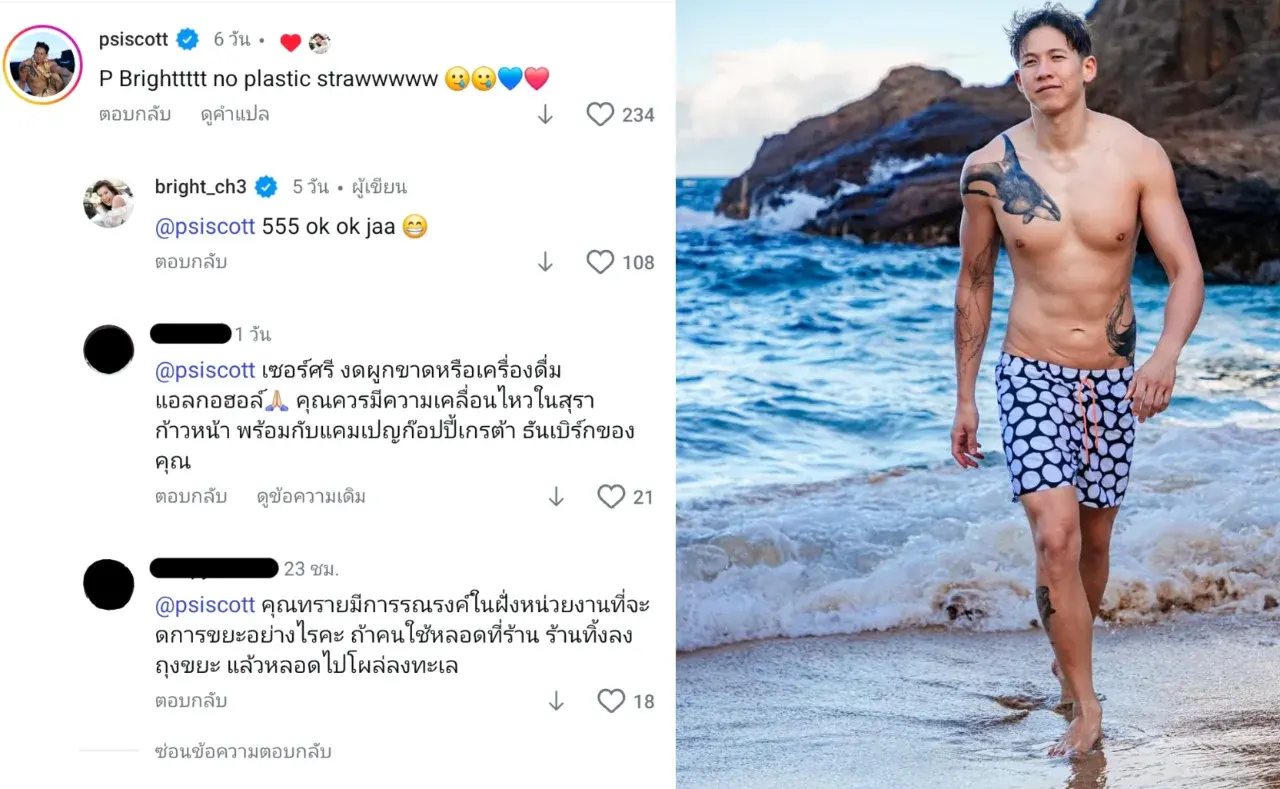Viewport: 1280px width, 789px height.
Task: Click down arrow on psiscott's comment
Action: point(545,115)
